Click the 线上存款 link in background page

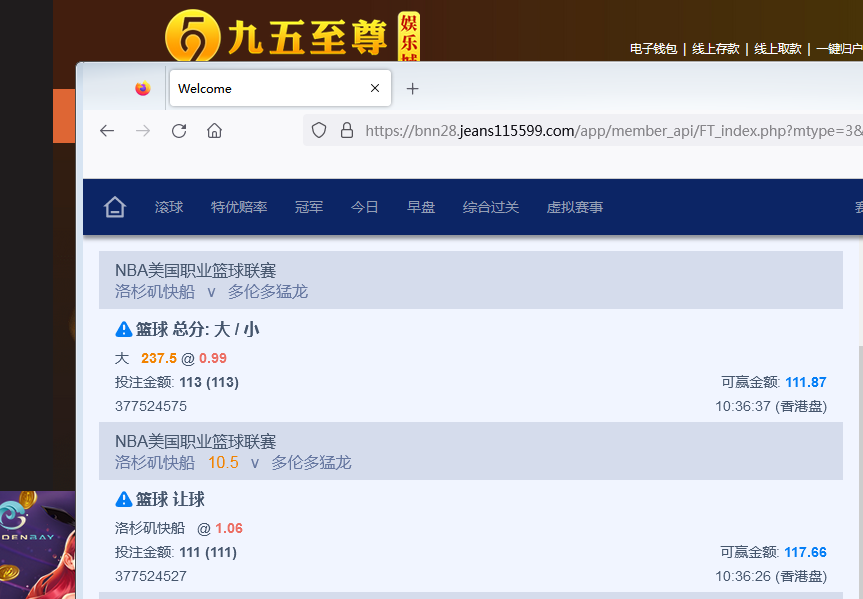715,48
